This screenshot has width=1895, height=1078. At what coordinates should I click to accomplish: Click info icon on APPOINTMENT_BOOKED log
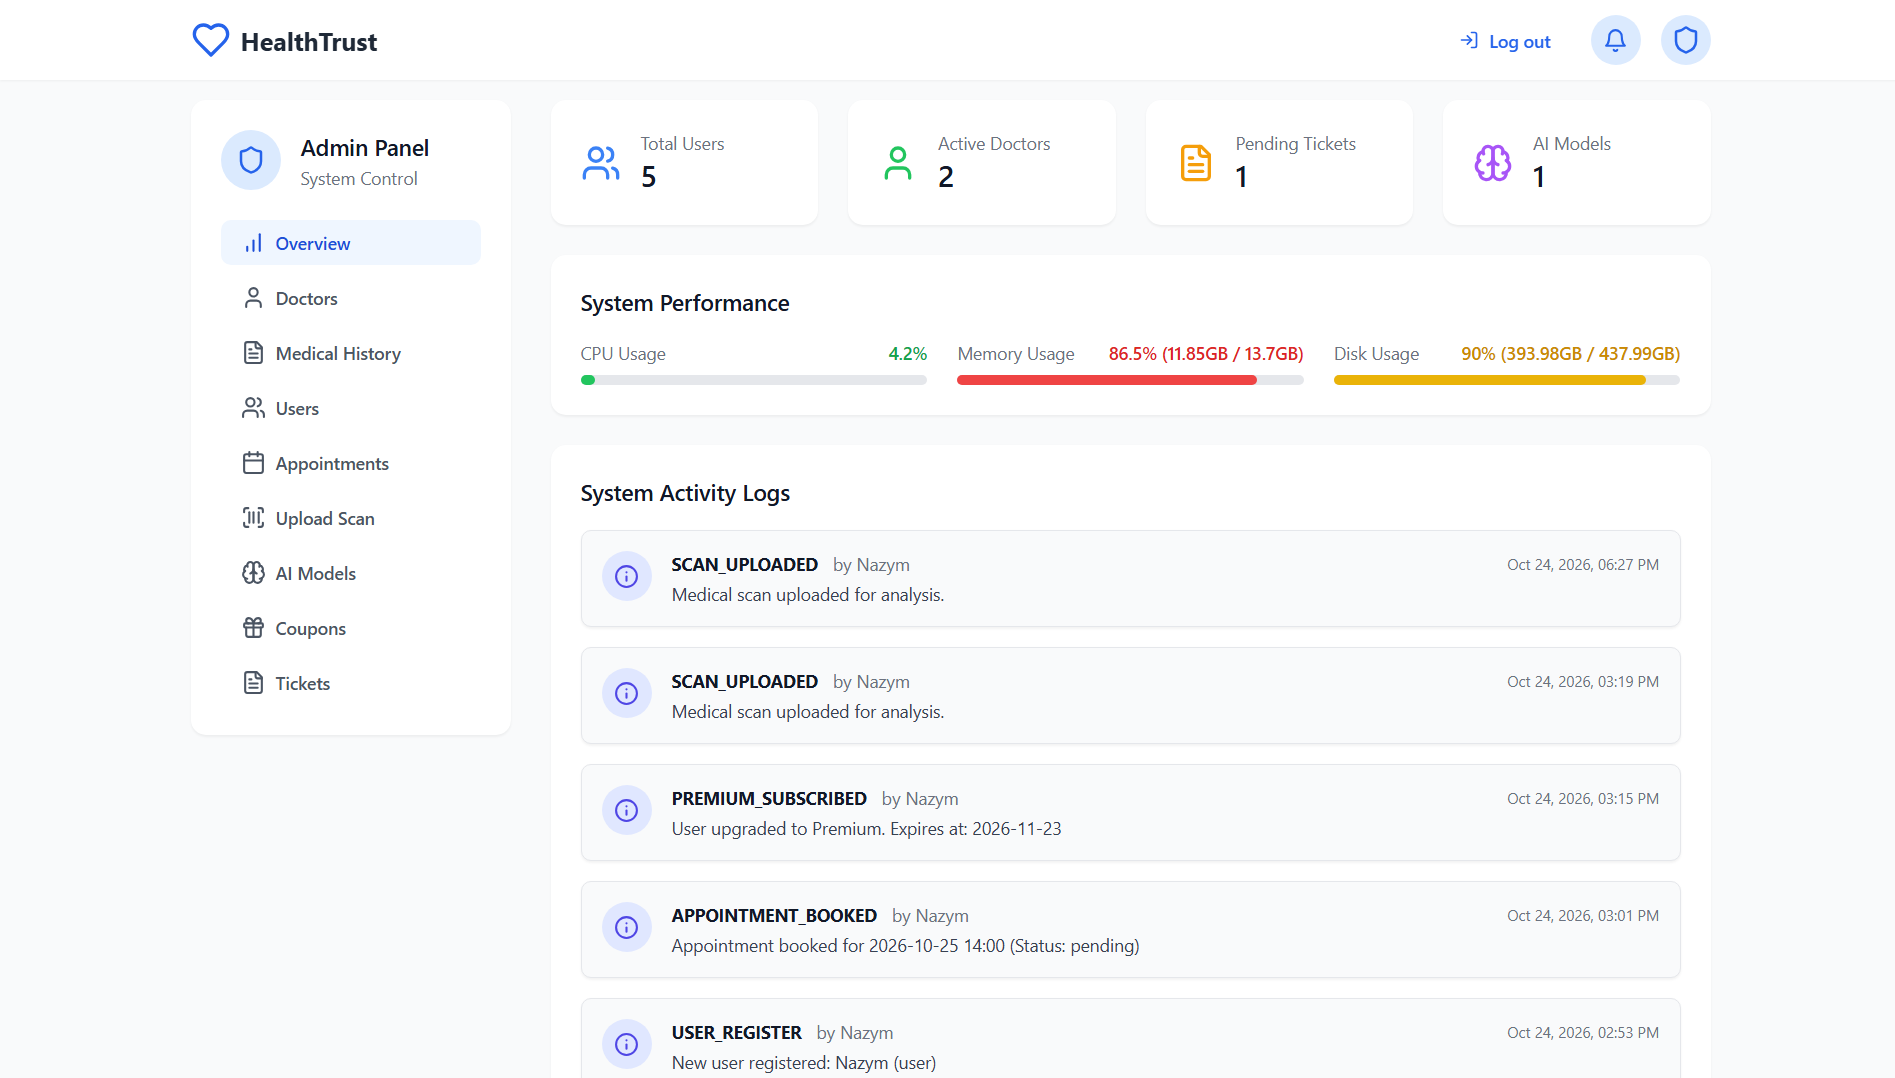[627, 928]
